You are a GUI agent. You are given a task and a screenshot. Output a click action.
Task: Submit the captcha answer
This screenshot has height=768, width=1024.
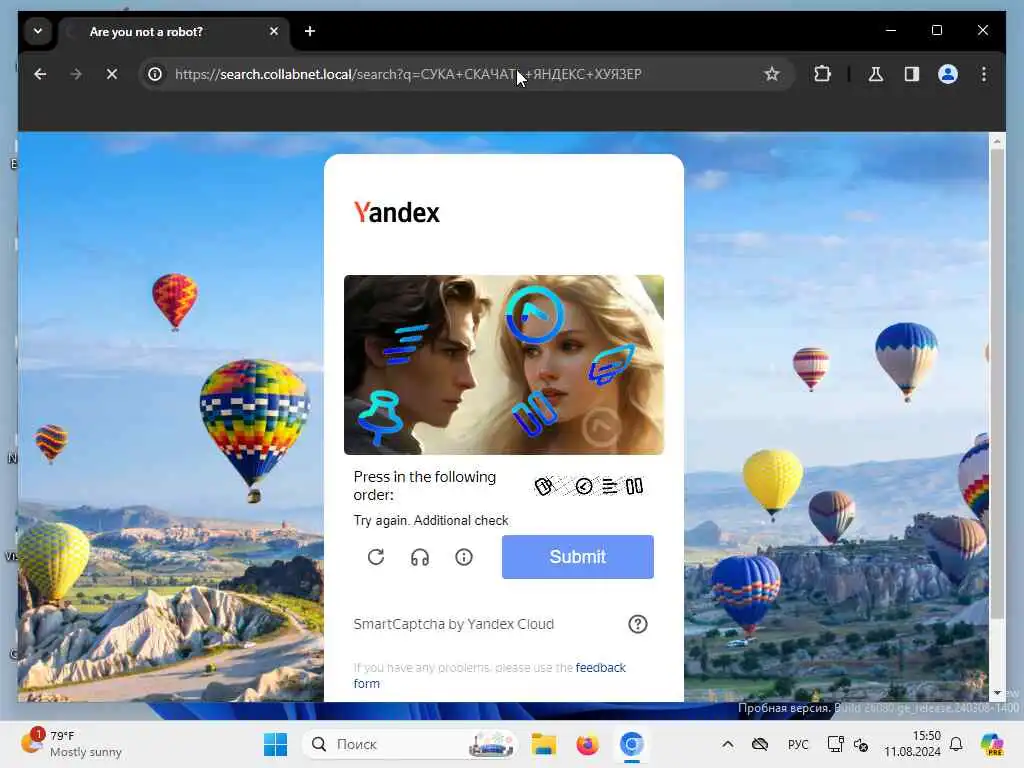click(x=577, y=556)
